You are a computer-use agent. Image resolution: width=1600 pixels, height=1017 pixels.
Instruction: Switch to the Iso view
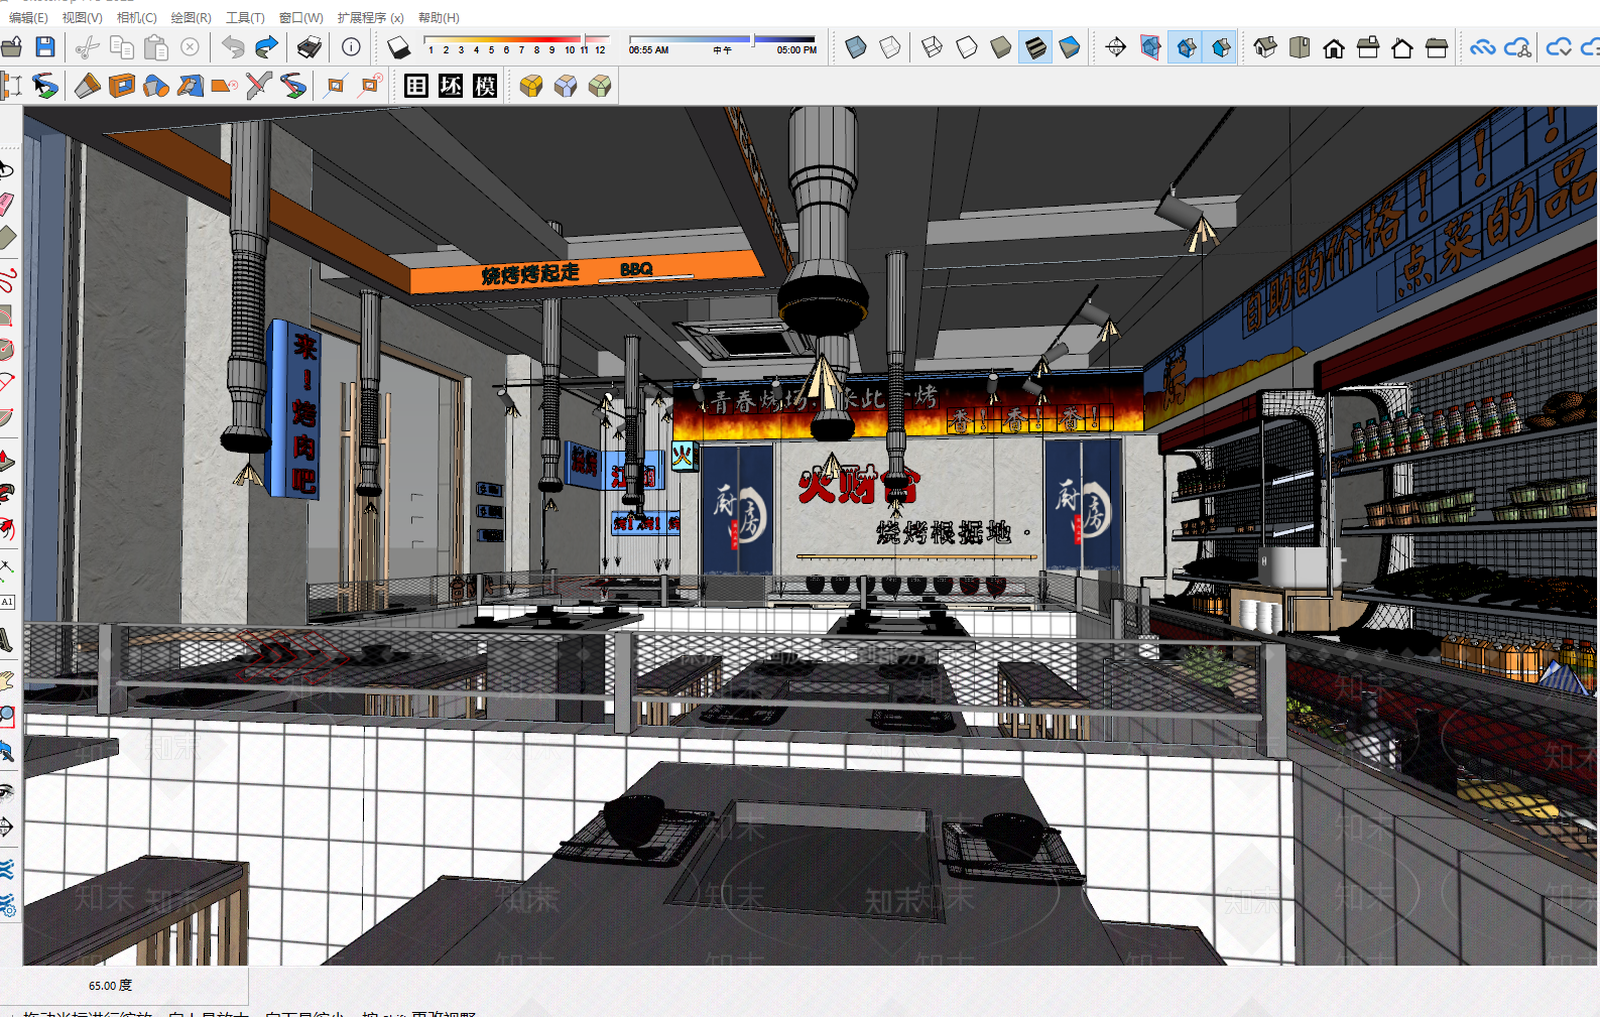(1265, 47)
